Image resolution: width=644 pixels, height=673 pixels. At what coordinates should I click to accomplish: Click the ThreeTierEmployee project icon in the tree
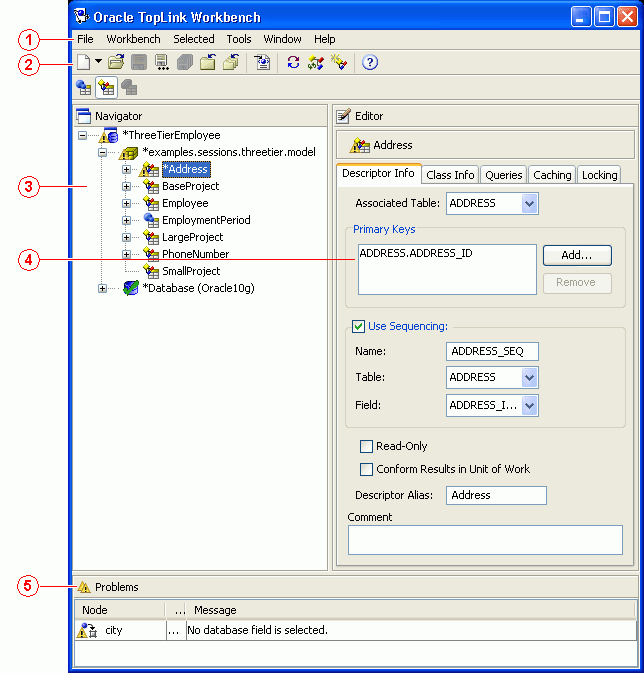(108, 136)
